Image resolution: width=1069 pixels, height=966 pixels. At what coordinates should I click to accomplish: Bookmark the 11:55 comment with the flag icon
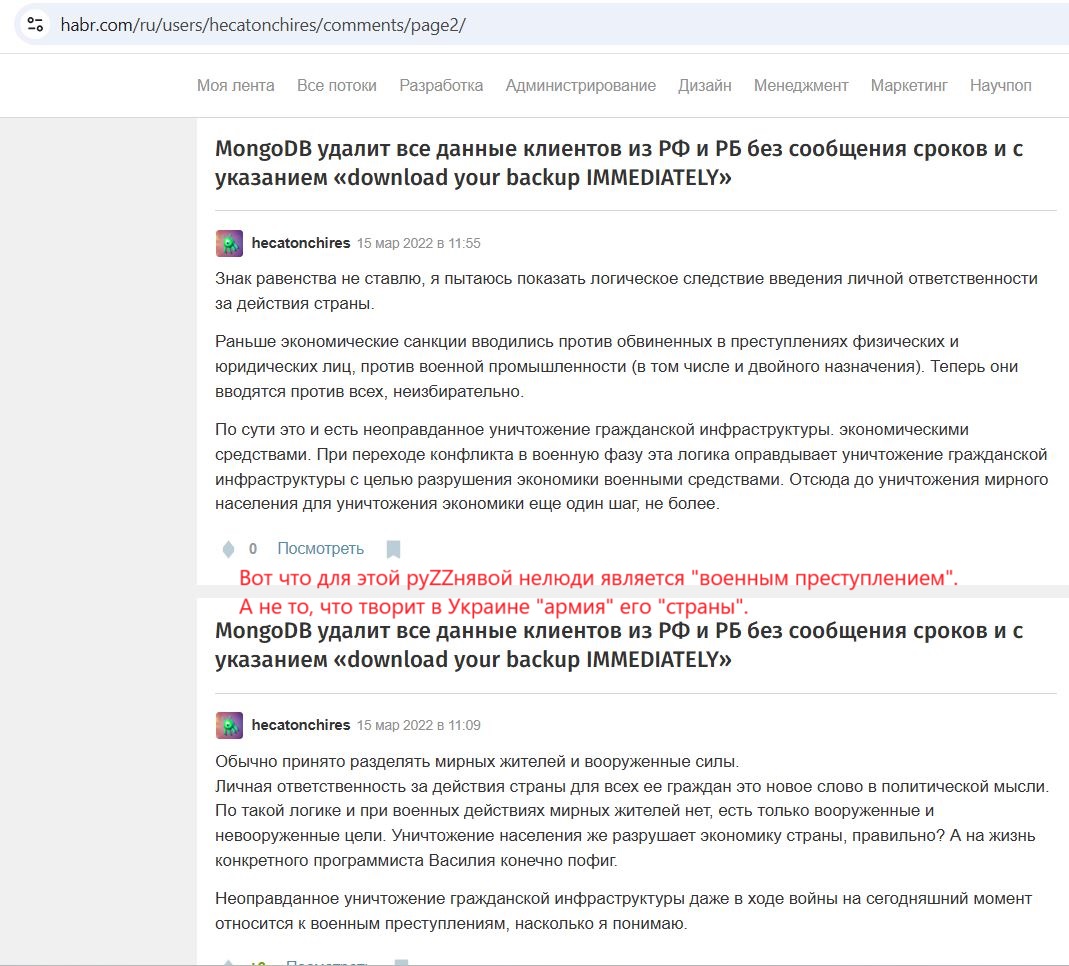pyautogui.click(x=393, y=549)
